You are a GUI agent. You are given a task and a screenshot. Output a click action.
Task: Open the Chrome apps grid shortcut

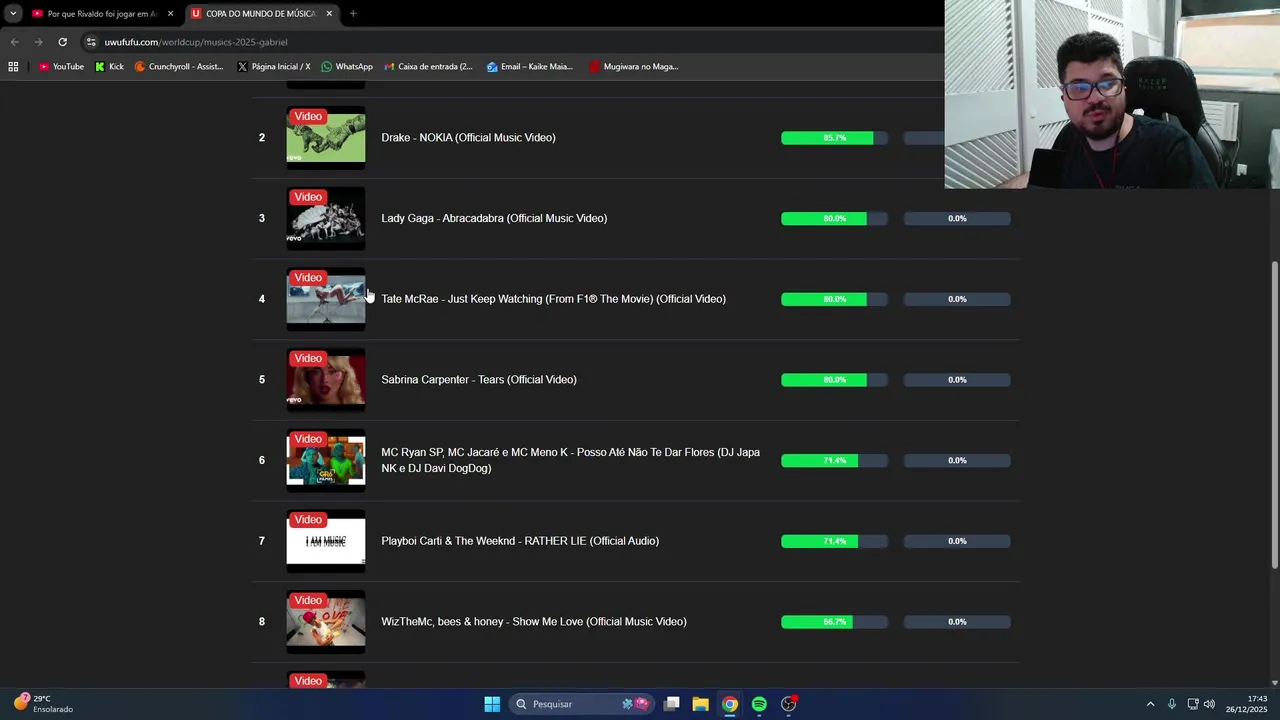[x=13, y=67]
